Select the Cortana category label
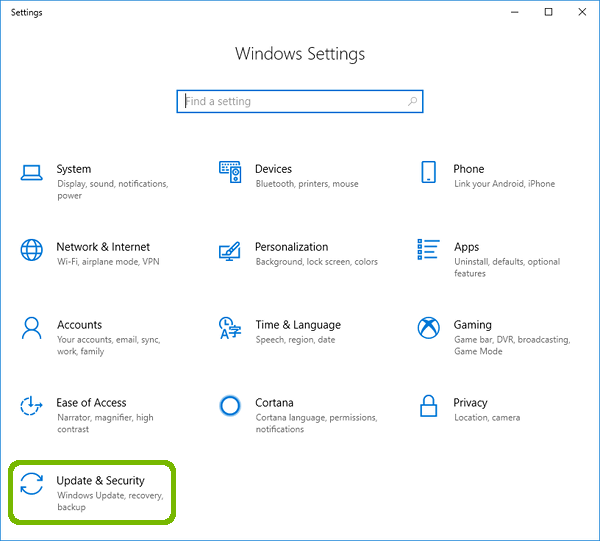Image resolution: width=600 pixels, height=541 pixels. pyautogui.click(x=274, y=402)
